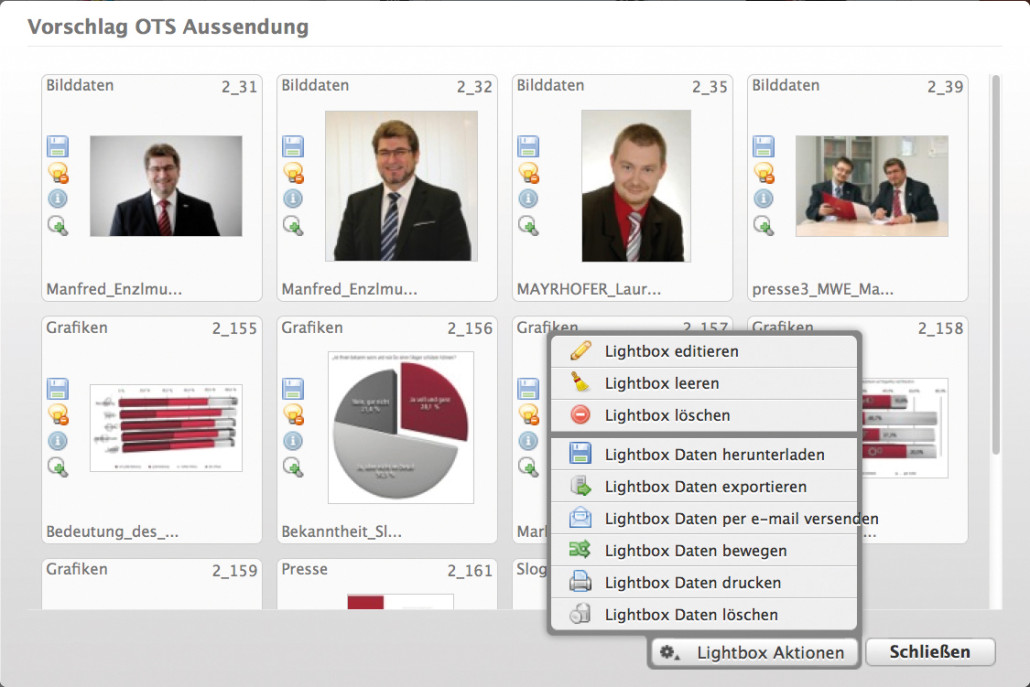Choose 'Lightbox Daten per e-mail versenden'
Viewport: 1030px width, 687px height.
tap(704, 519)
